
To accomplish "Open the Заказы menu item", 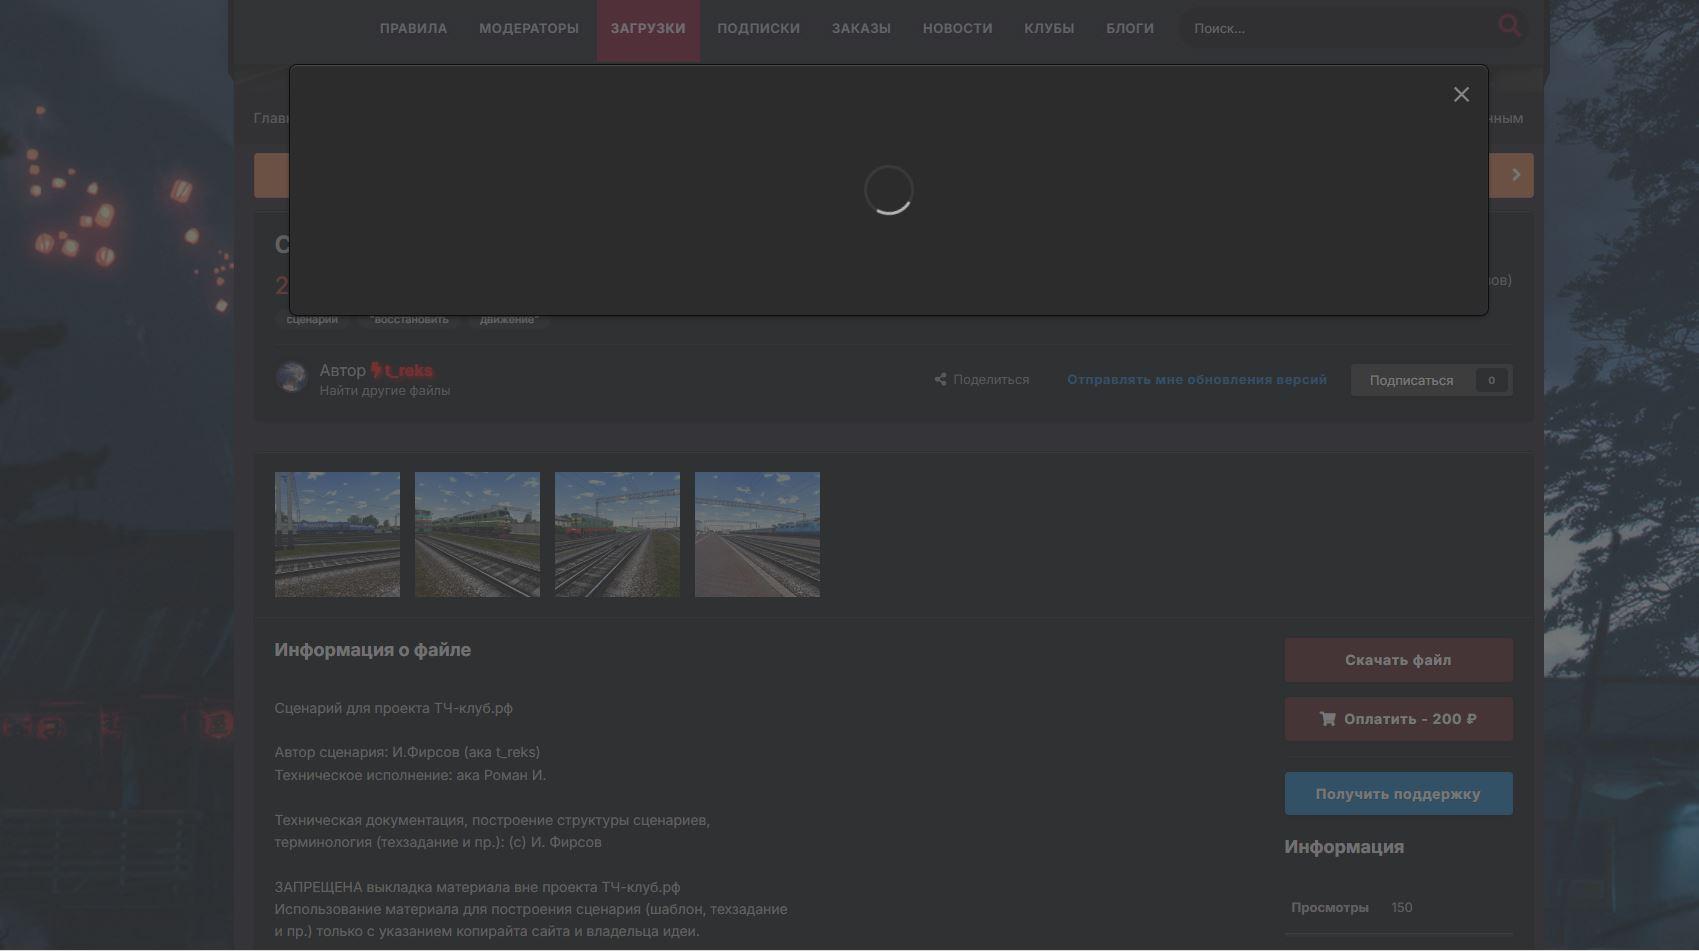I will coord(861,29).
